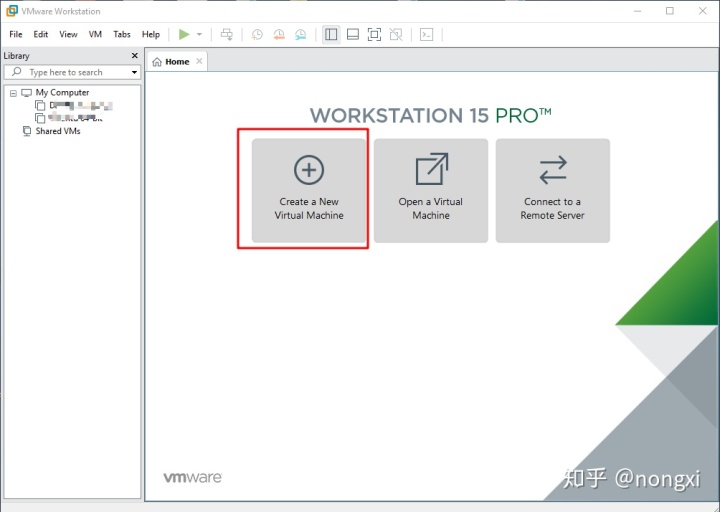
Task: Collapse the My Computer tree node
Action: [13, 93]
